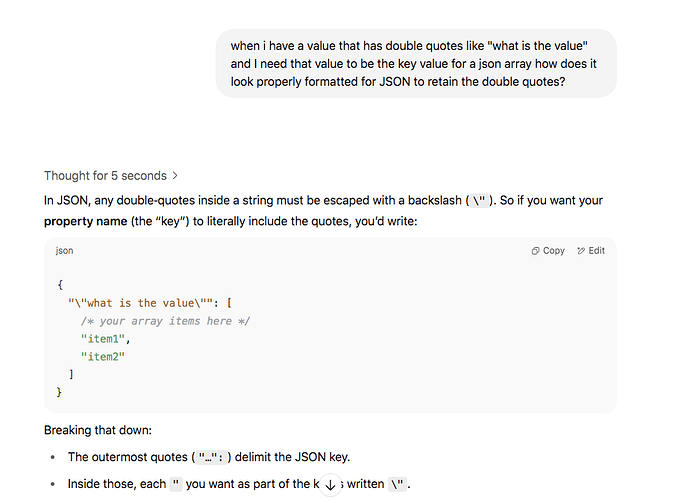Expand the "Thought for 5 seconds" section

pyautogui.click(x=105, y=175)
